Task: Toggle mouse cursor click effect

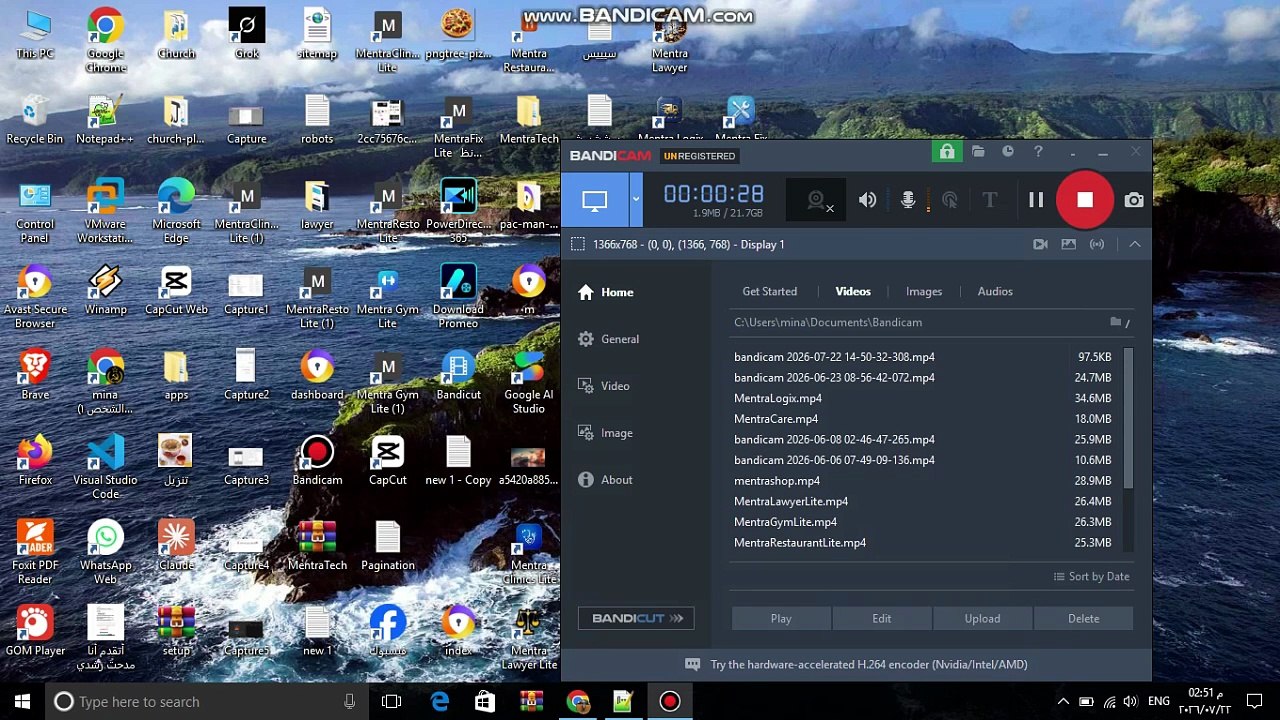Action: 949,200
